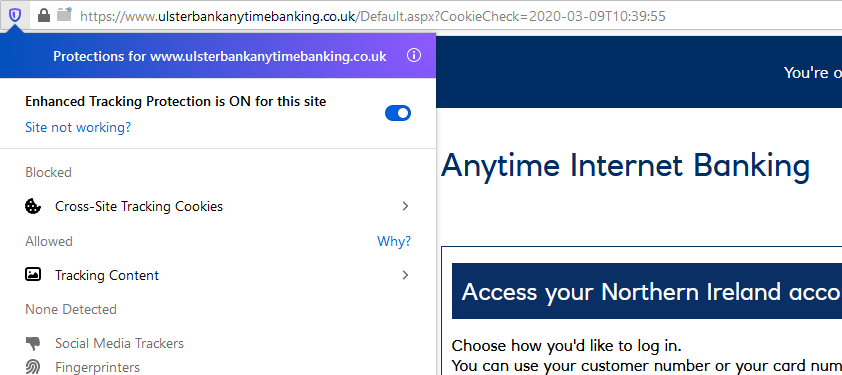Click the cookie icon for Cross-Site Tracking Cookies
This screenshot has height=375, width=842.
33,206
